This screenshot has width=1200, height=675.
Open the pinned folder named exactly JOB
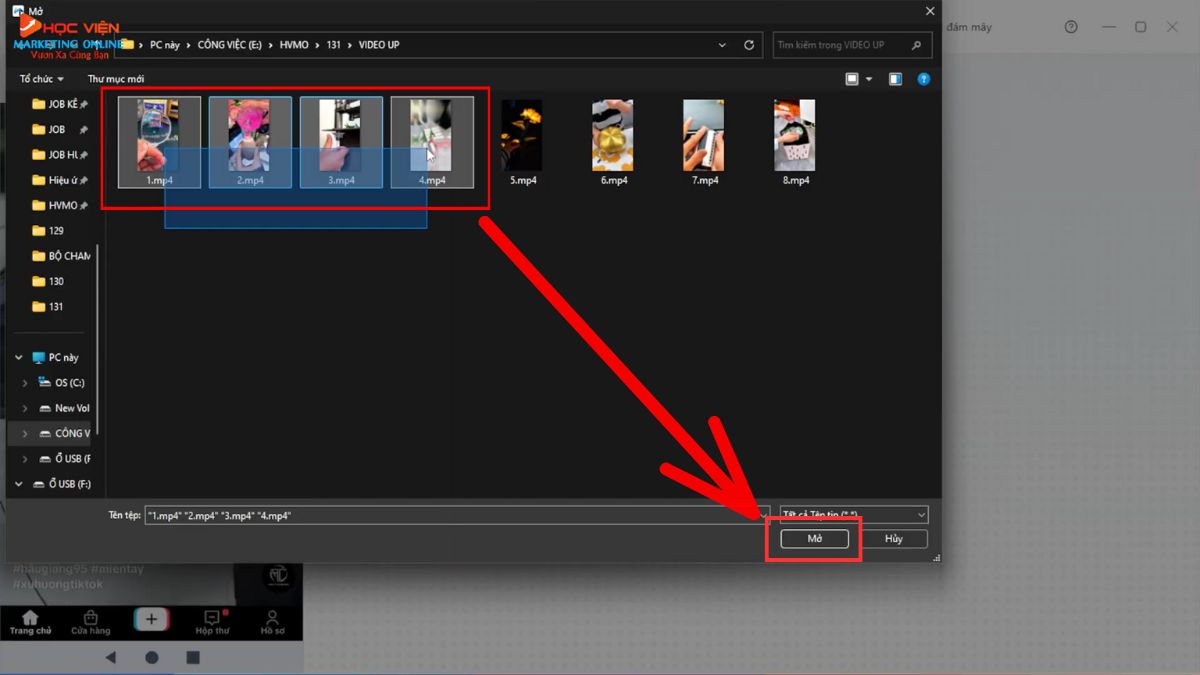tap(58, 129)
